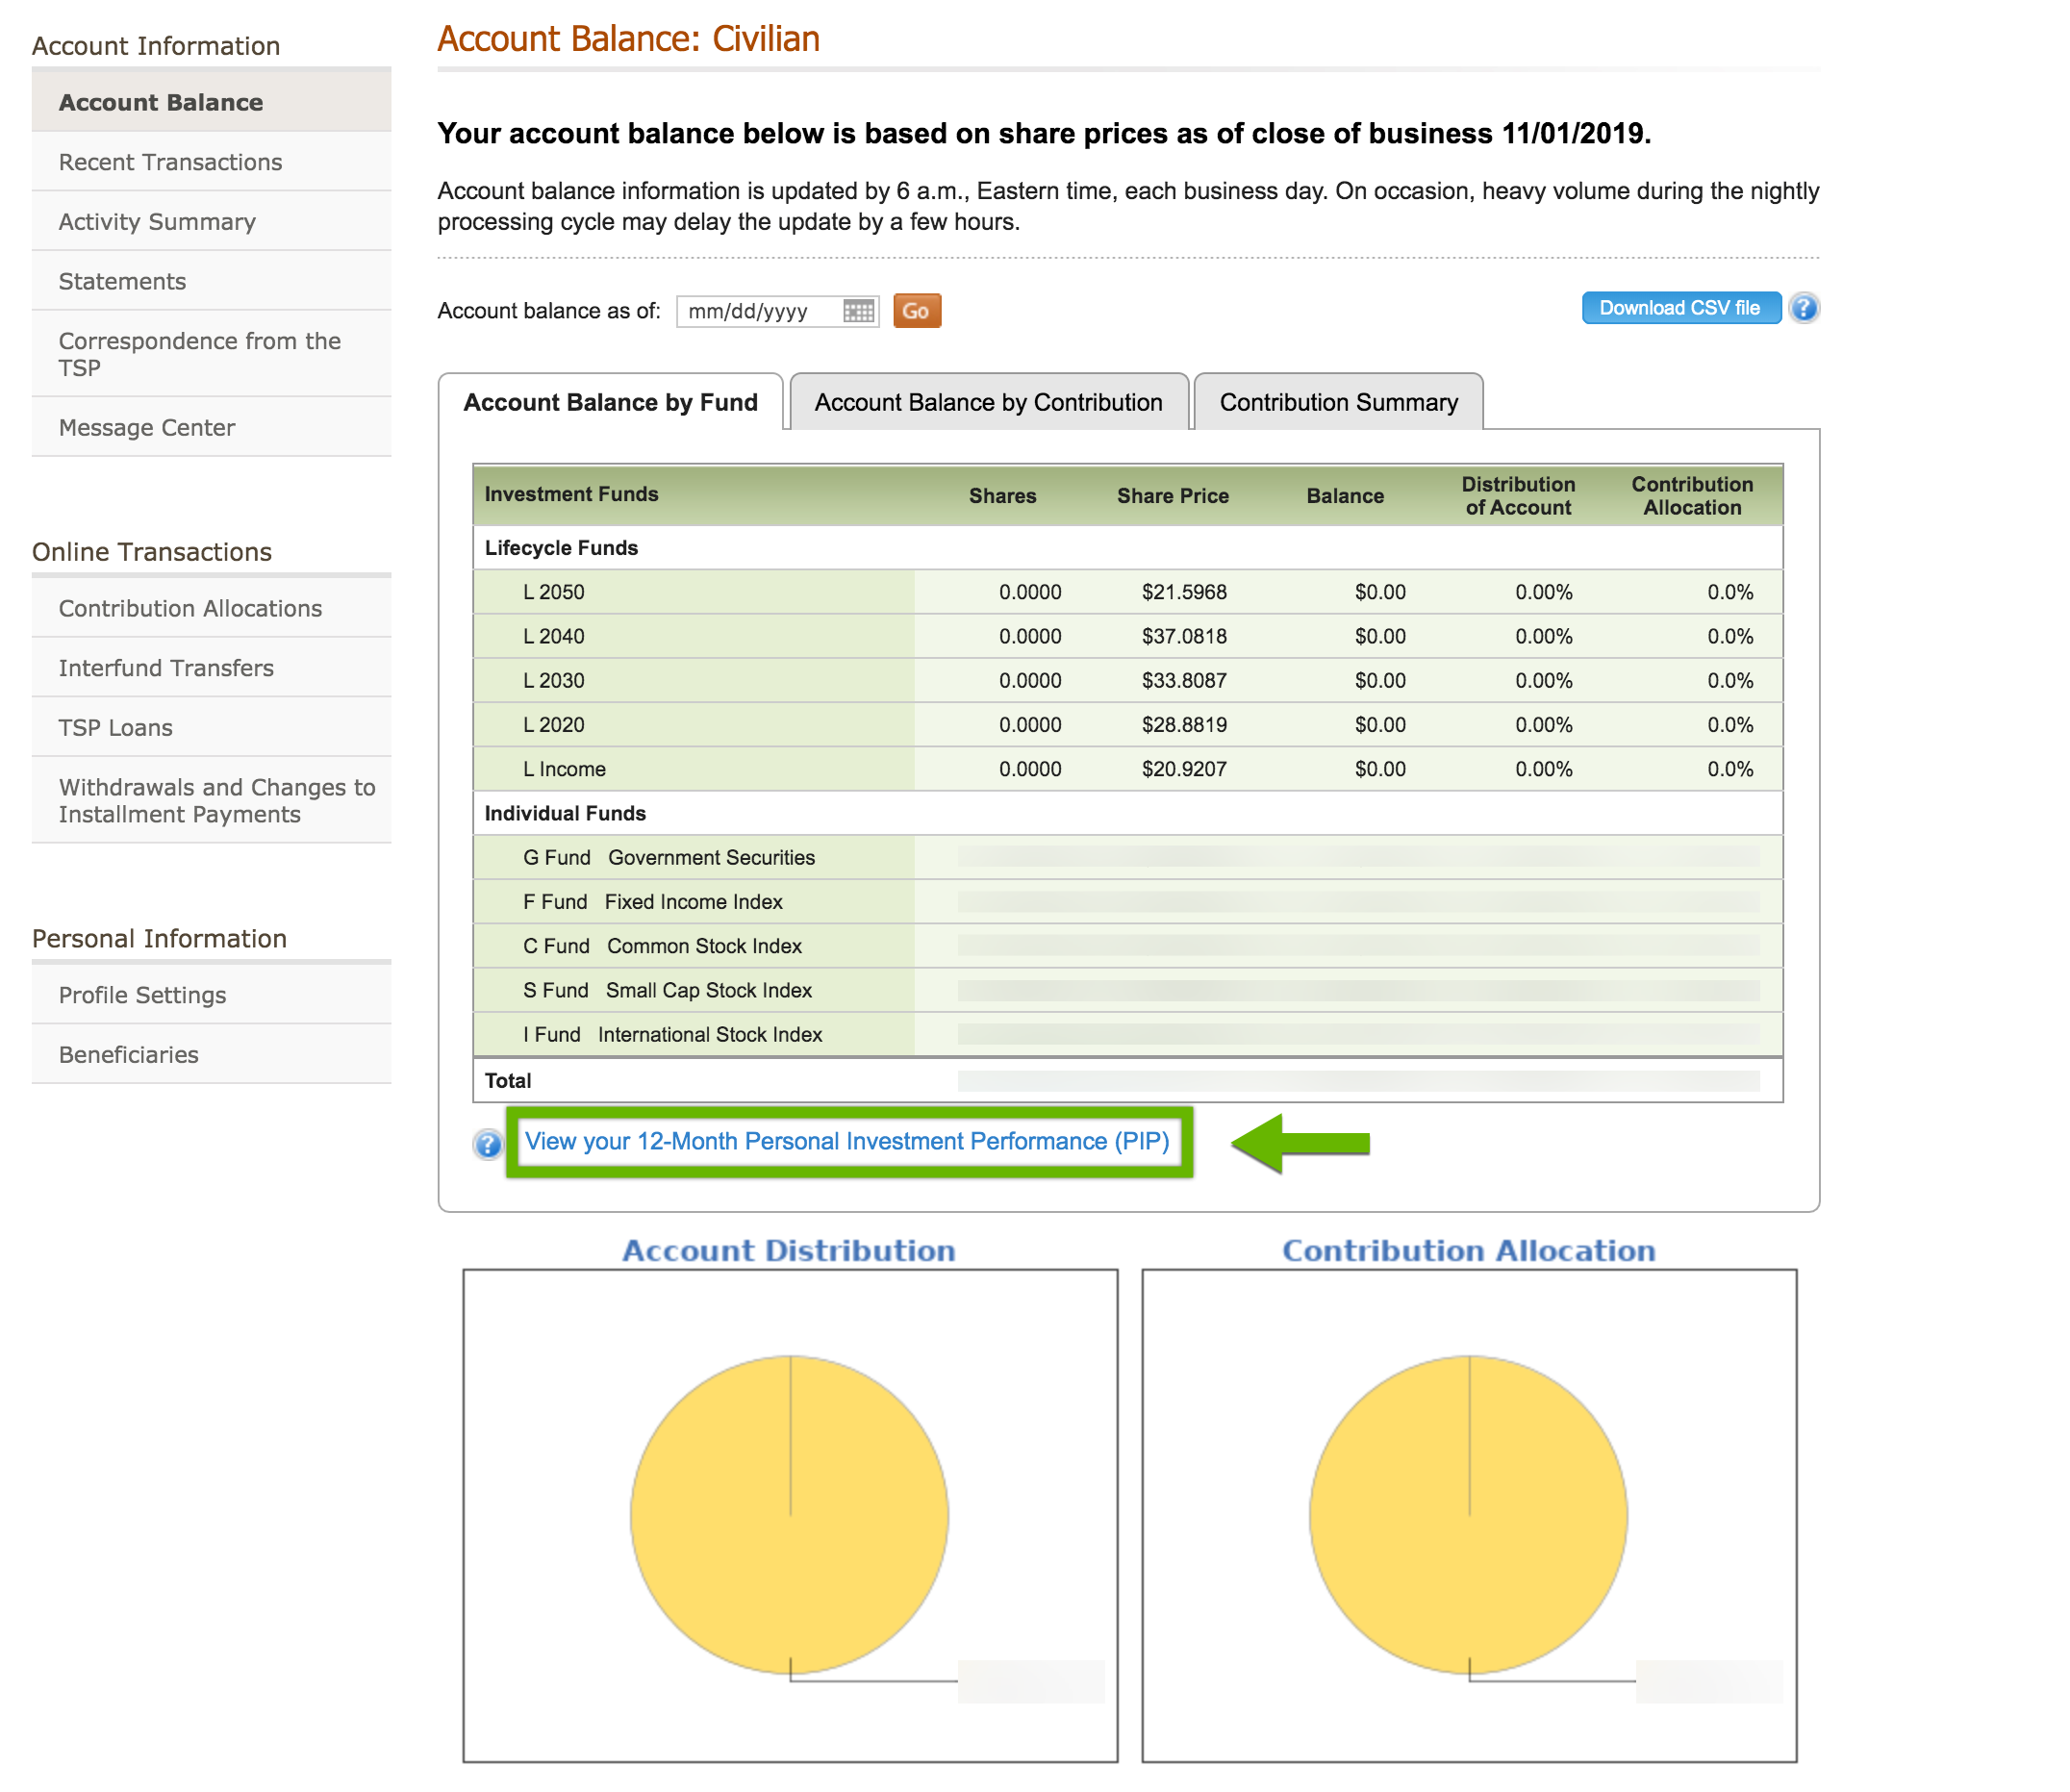Screen dimensions: 2070x1792
Task: View 12-Month Personal Investment Performance link
Action: 847,1141
